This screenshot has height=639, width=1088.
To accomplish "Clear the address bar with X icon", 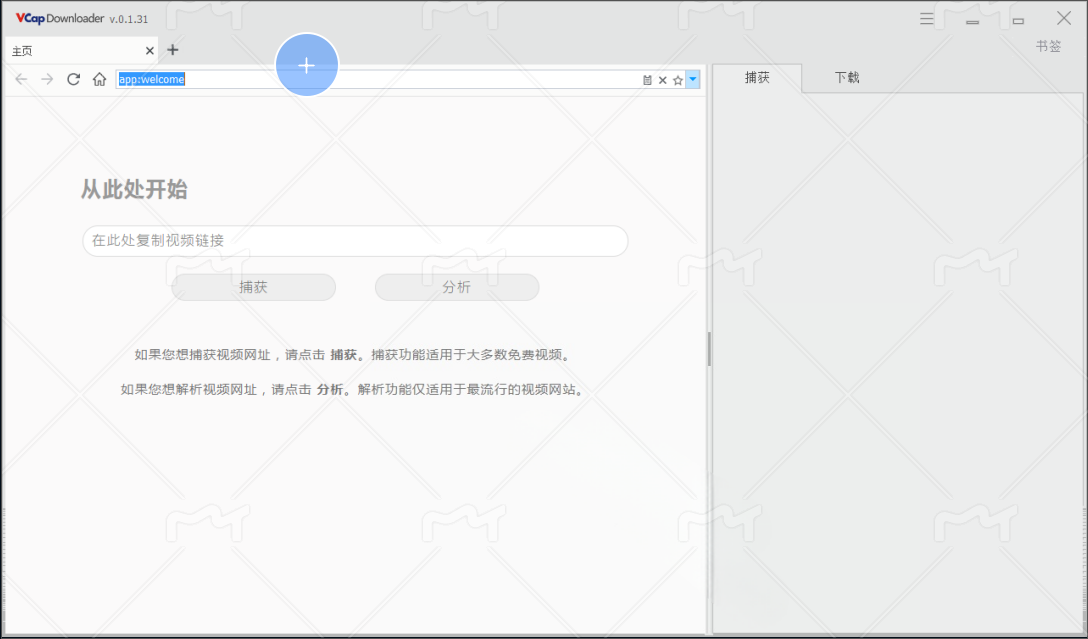I will (662, 80).
